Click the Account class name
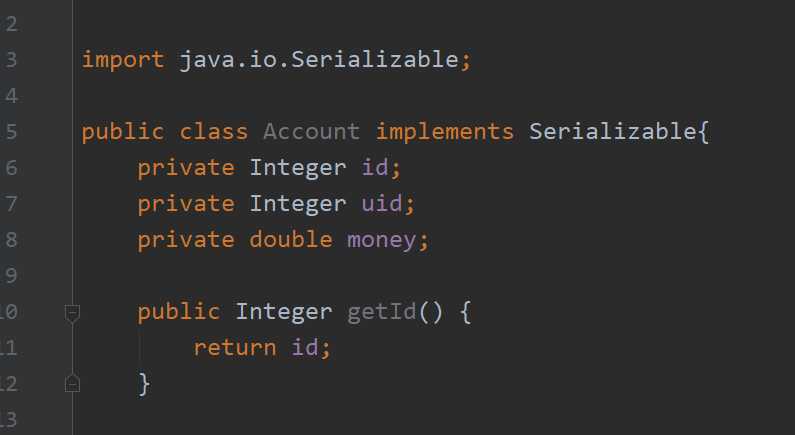The image size is (795, 435). point(311,132)
